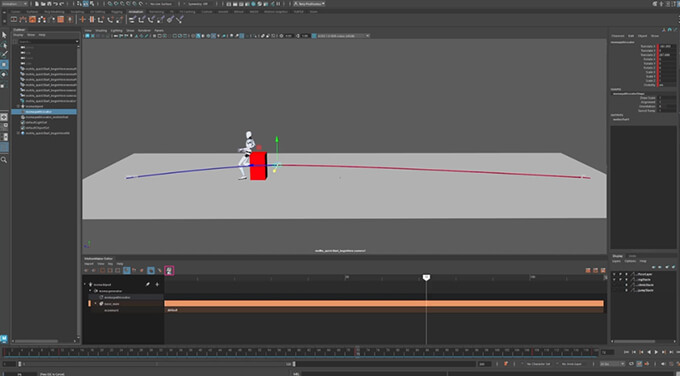Expand the last node in Outliner

(x=18, y=133)
